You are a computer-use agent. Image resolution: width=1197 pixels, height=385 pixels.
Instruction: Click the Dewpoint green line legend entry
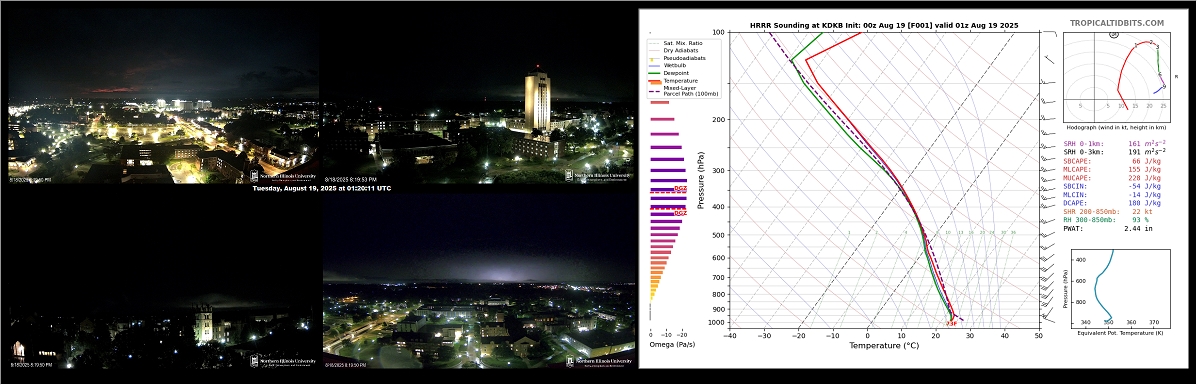tap(675, 73)
